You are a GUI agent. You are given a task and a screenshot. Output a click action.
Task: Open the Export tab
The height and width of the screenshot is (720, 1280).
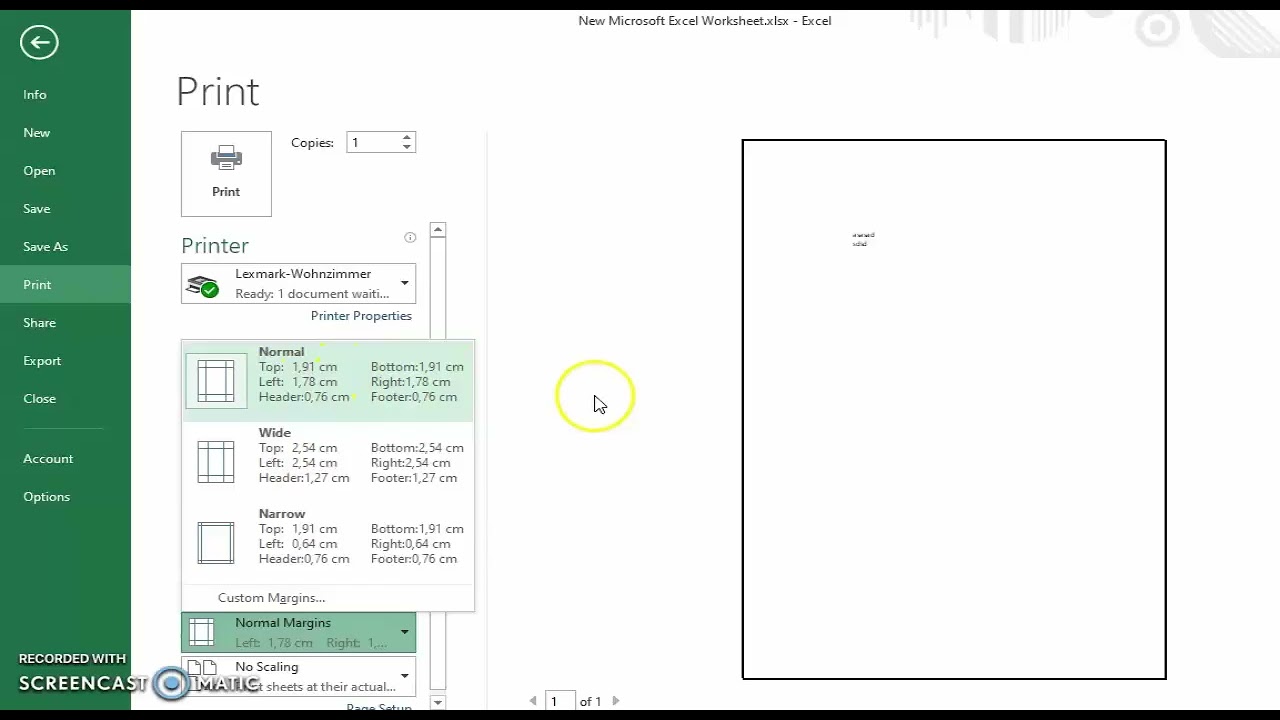tap(65, 360)
